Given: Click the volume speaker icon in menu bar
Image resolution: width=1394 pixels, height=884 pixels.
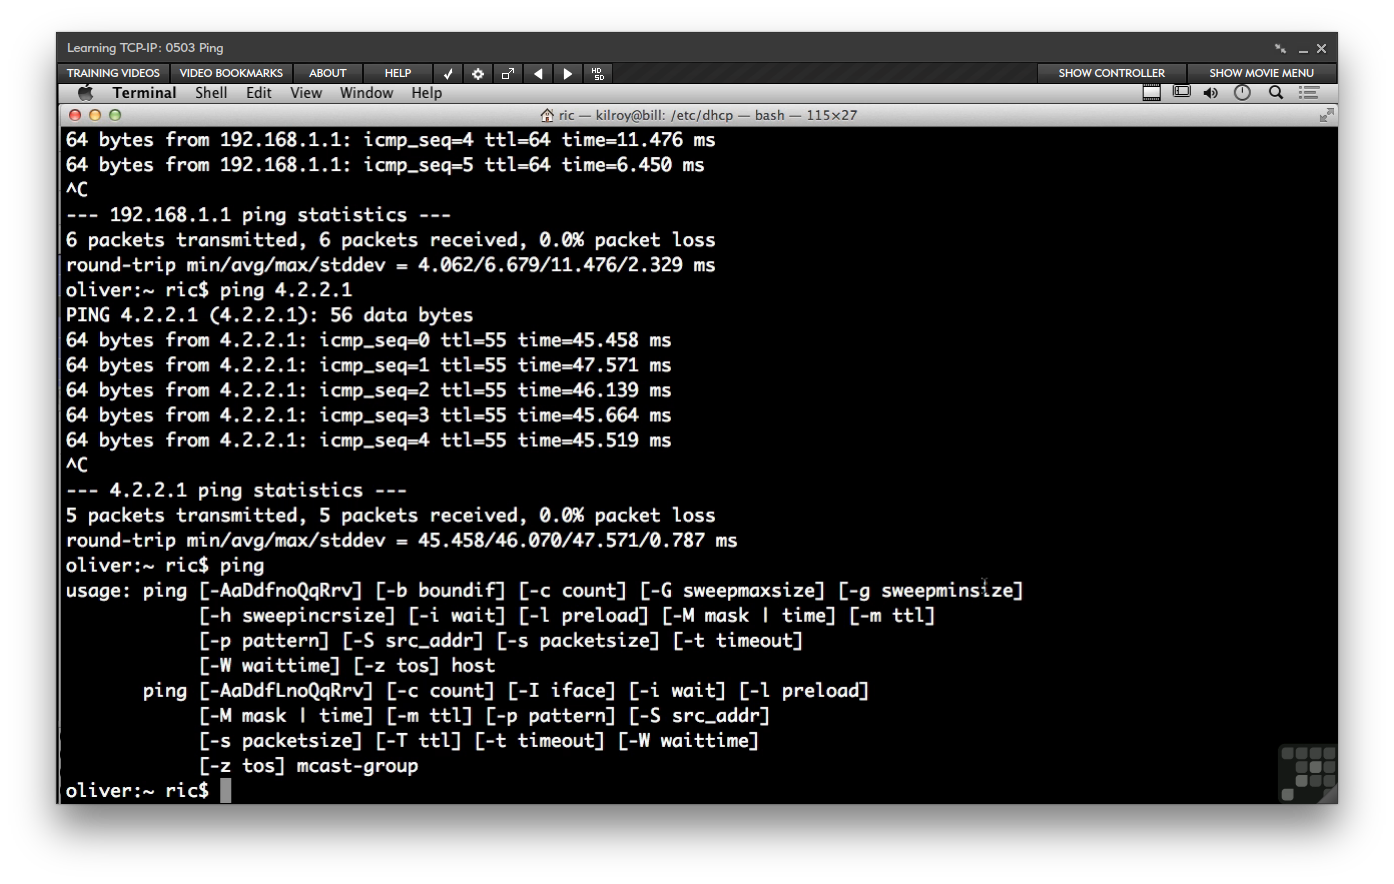Looking at the screenshot, I should 1211,93.
